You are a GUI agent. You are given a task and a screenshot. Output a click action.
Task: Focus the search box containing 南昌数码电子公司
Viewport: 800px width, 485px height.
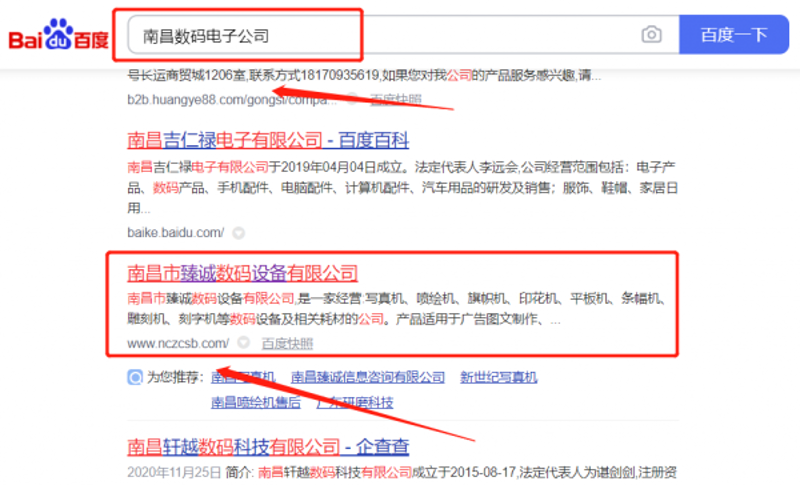pyautogui.click(x=403, y=35)
